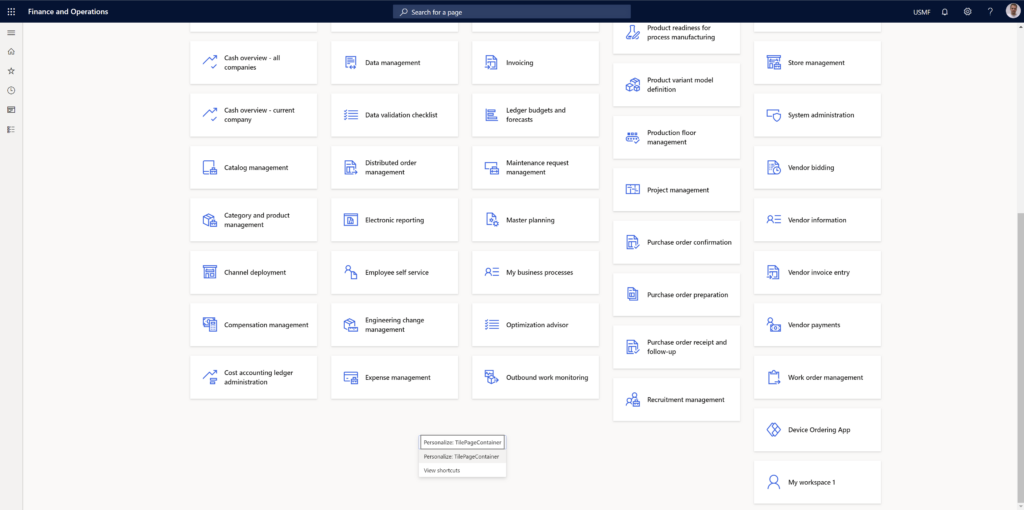Open Ledger budgets and forecasts tile

pyautogui.click(x=536, y=115)
